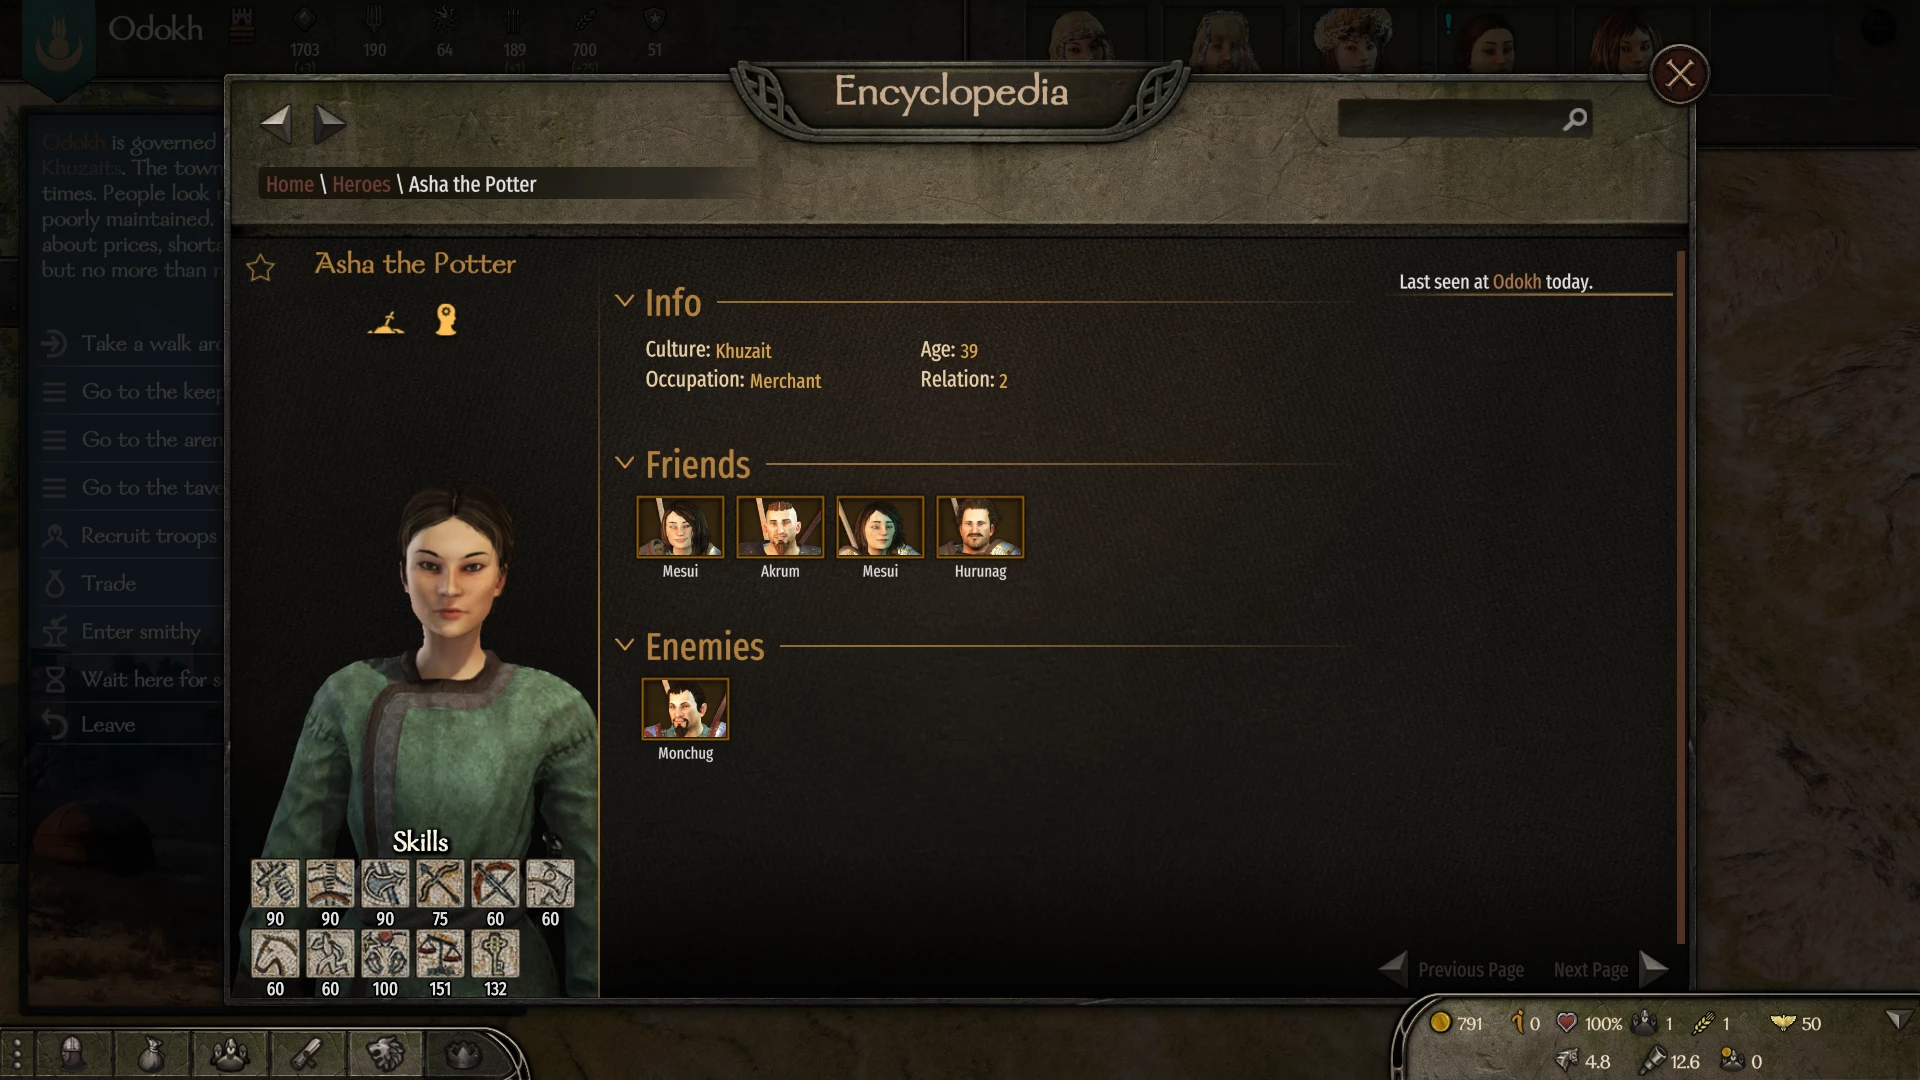Collapse the Enemies section

[624, 644]
